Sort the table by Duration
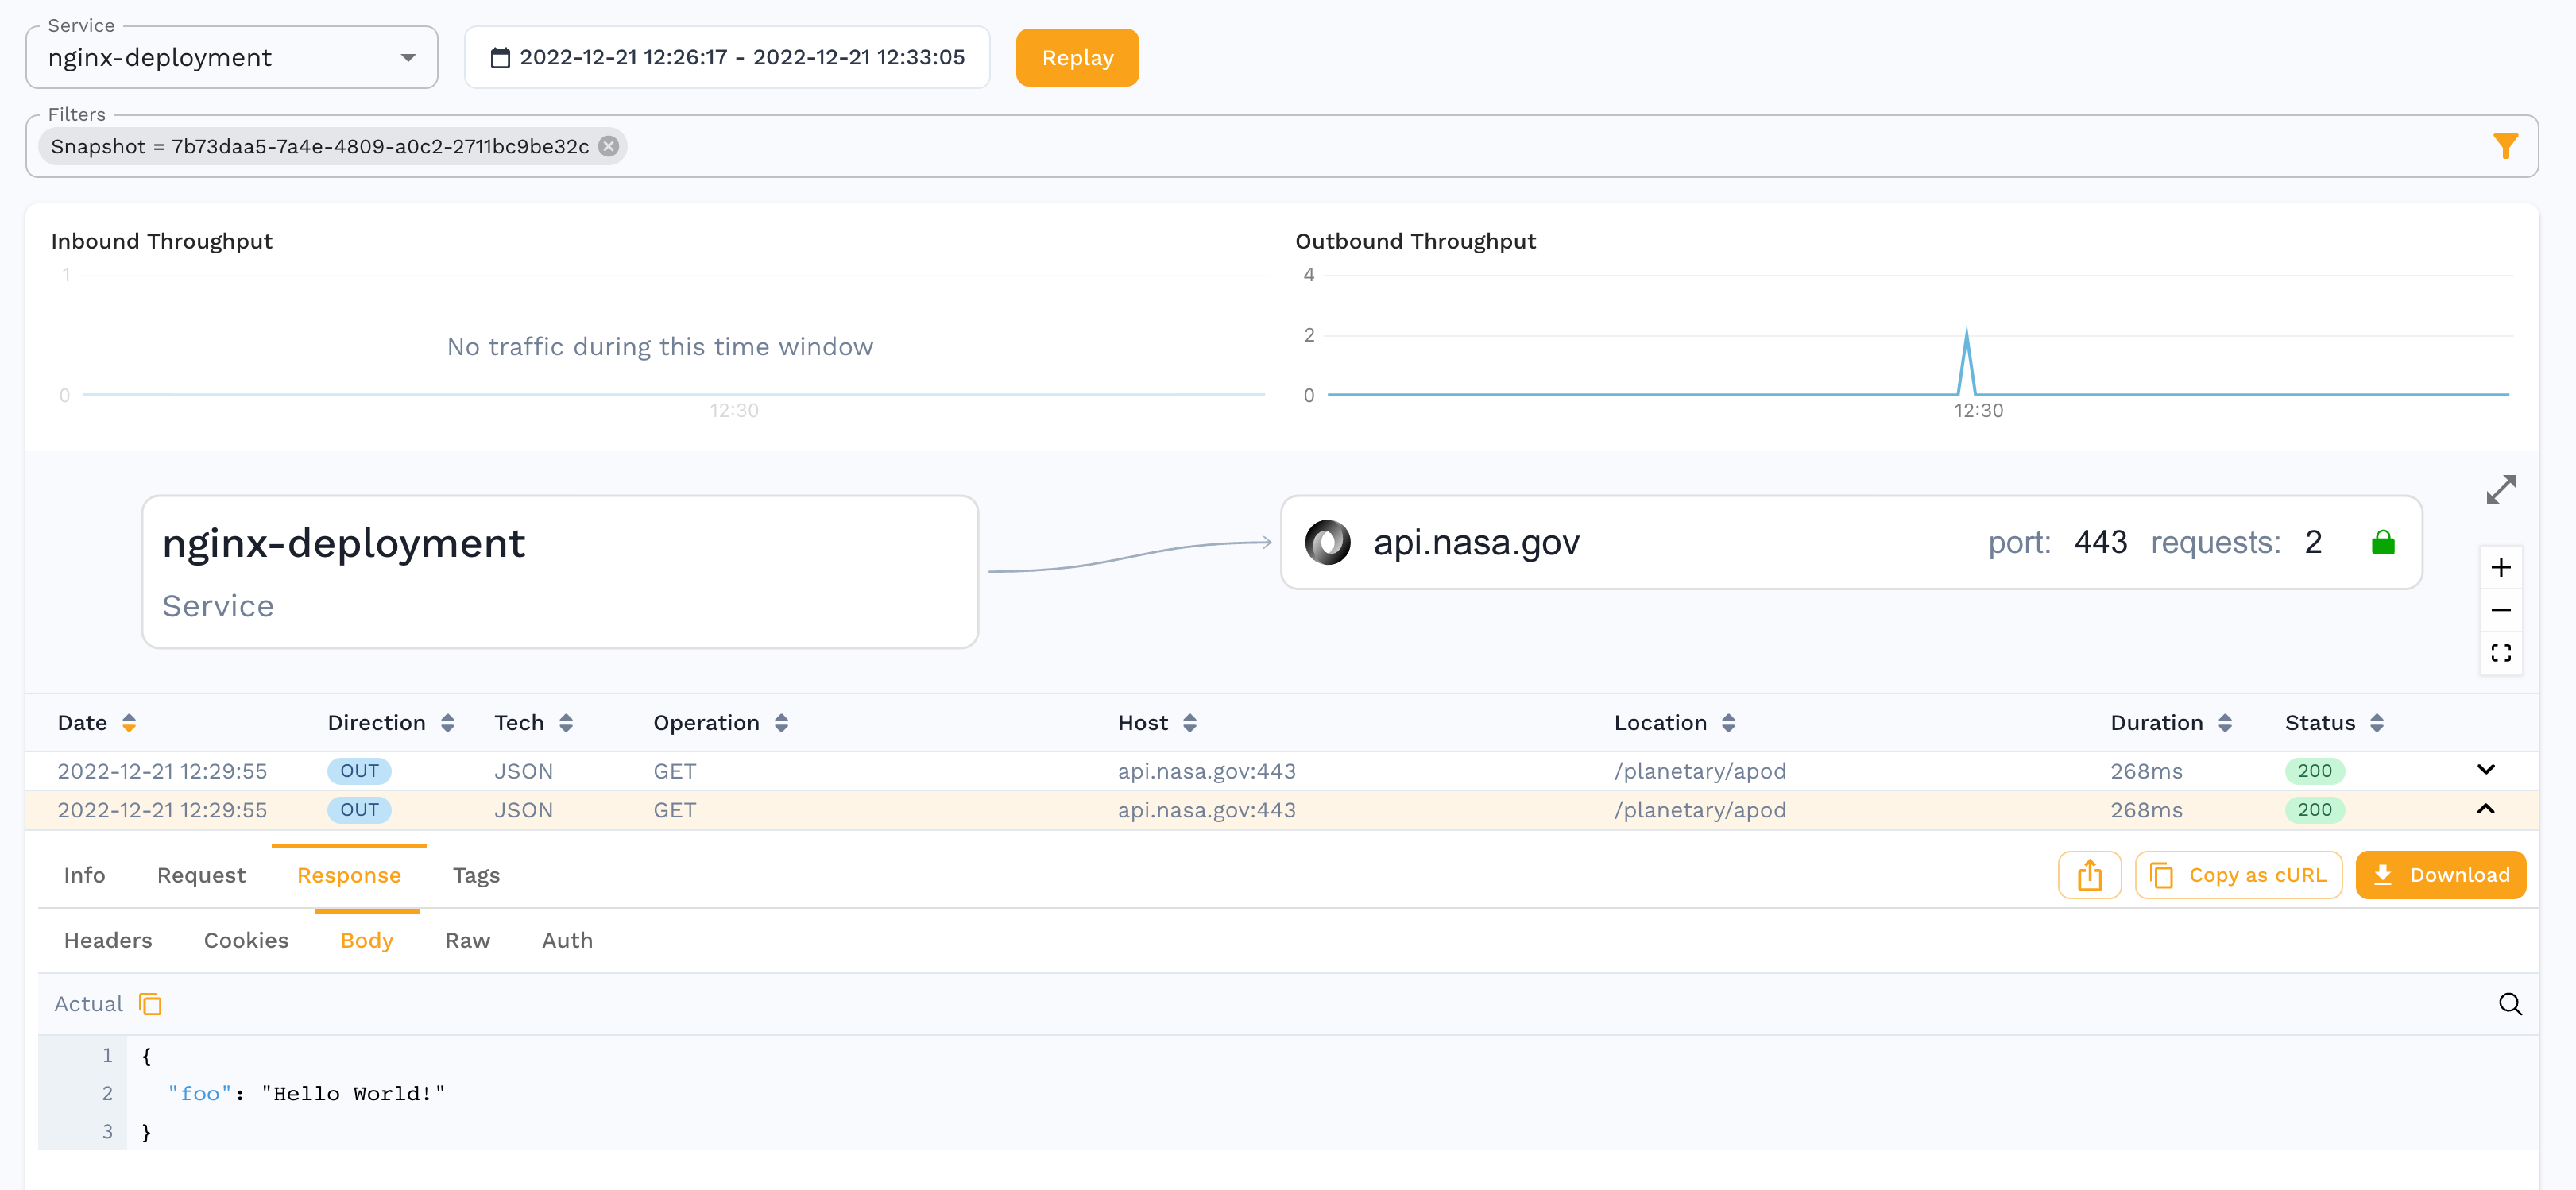2576x1190 pixels. [x=2225, y=723]
